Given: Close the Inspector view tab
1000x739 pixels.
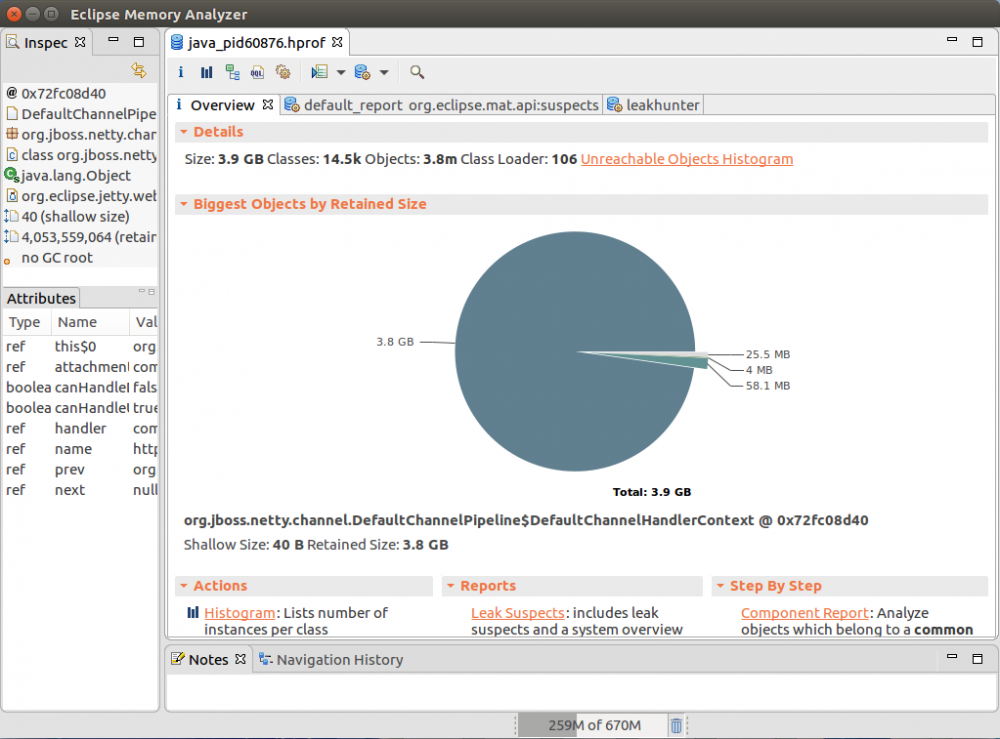Looking at the screenshot, I should [x=80, y=42].
